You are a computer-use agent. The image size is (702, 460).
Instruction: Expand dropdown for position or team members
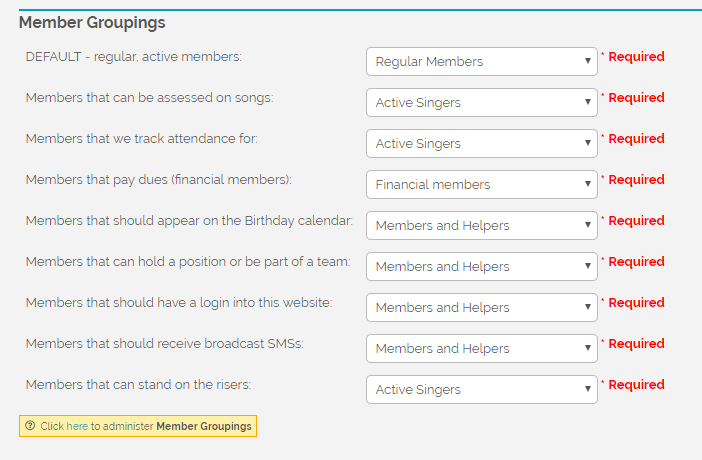click(482, 267)
